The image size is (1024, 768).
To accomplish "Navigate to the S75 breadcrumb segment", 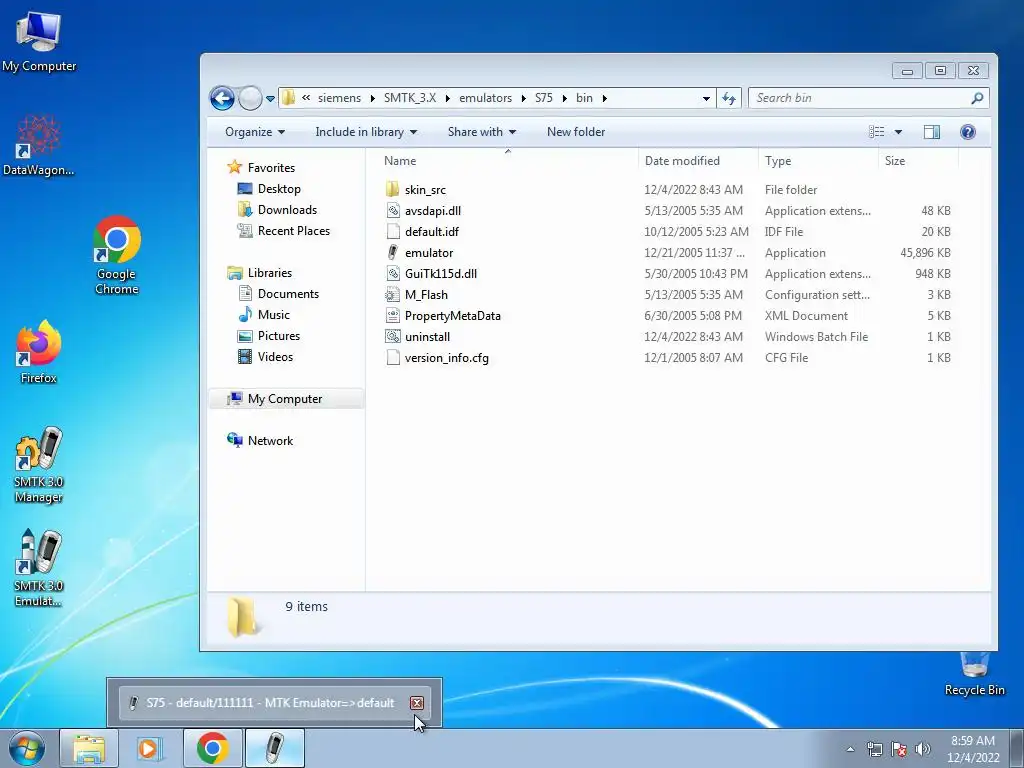I will [543, 98].
